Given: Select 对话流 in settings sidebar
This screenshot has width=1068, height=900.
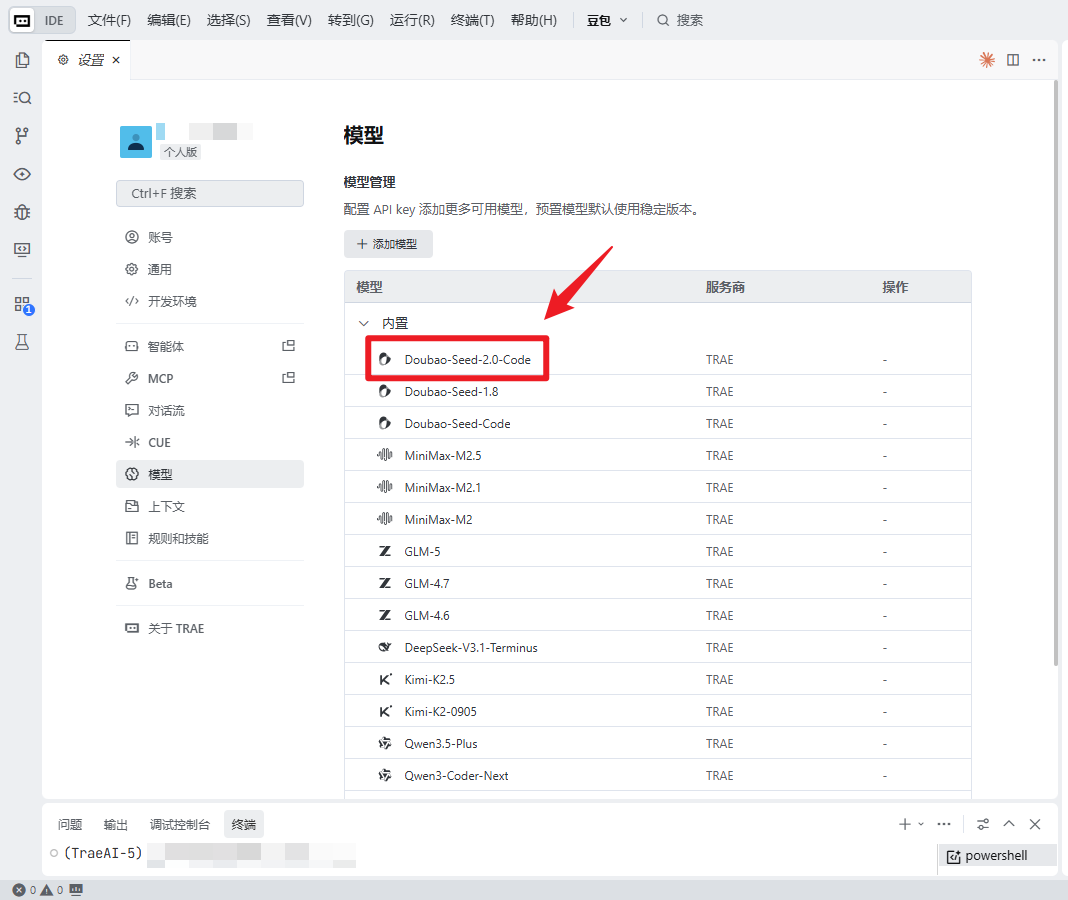Looking at the screenshot, I should click(166, 410).
